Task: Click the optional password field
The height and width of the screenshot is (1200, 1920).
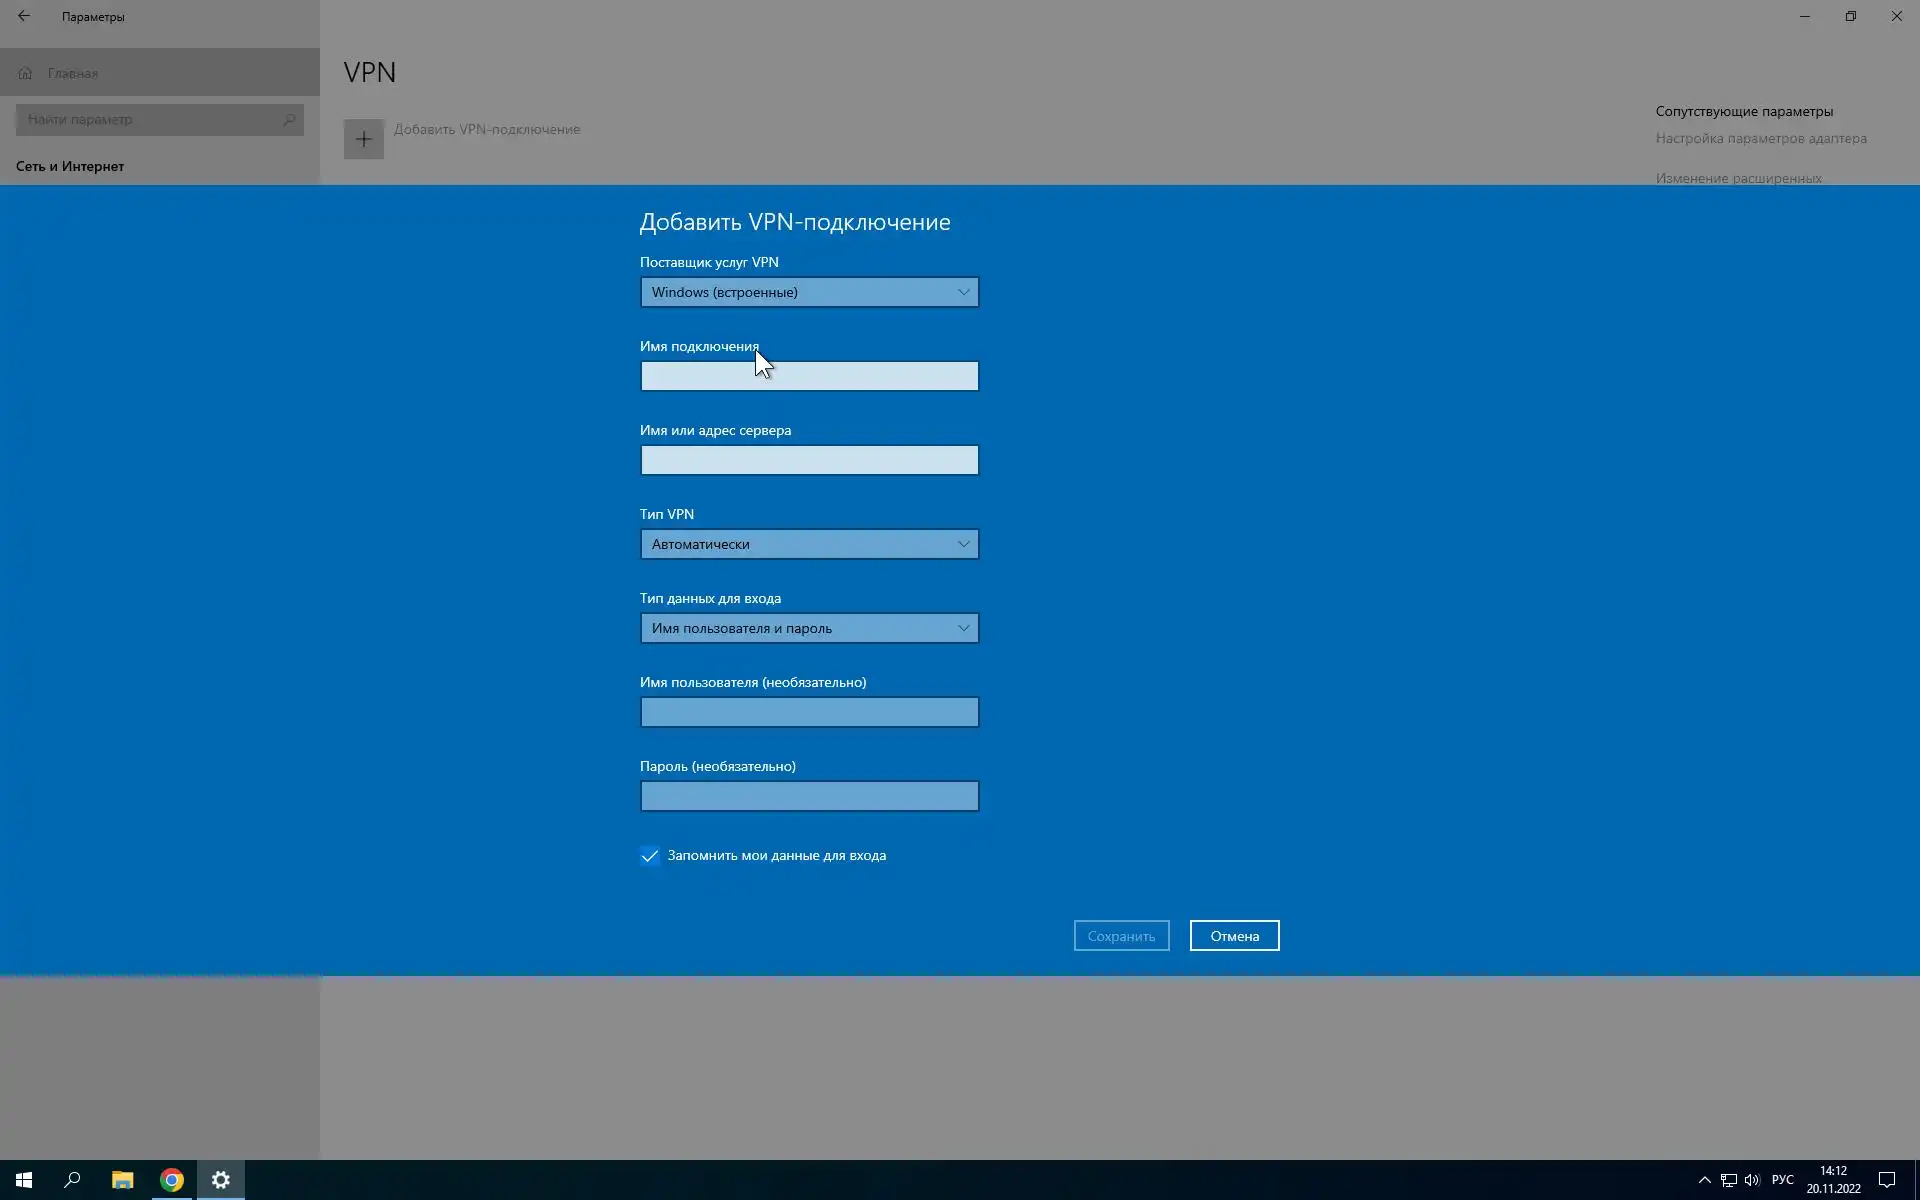Action: click(x=809, y=796)
